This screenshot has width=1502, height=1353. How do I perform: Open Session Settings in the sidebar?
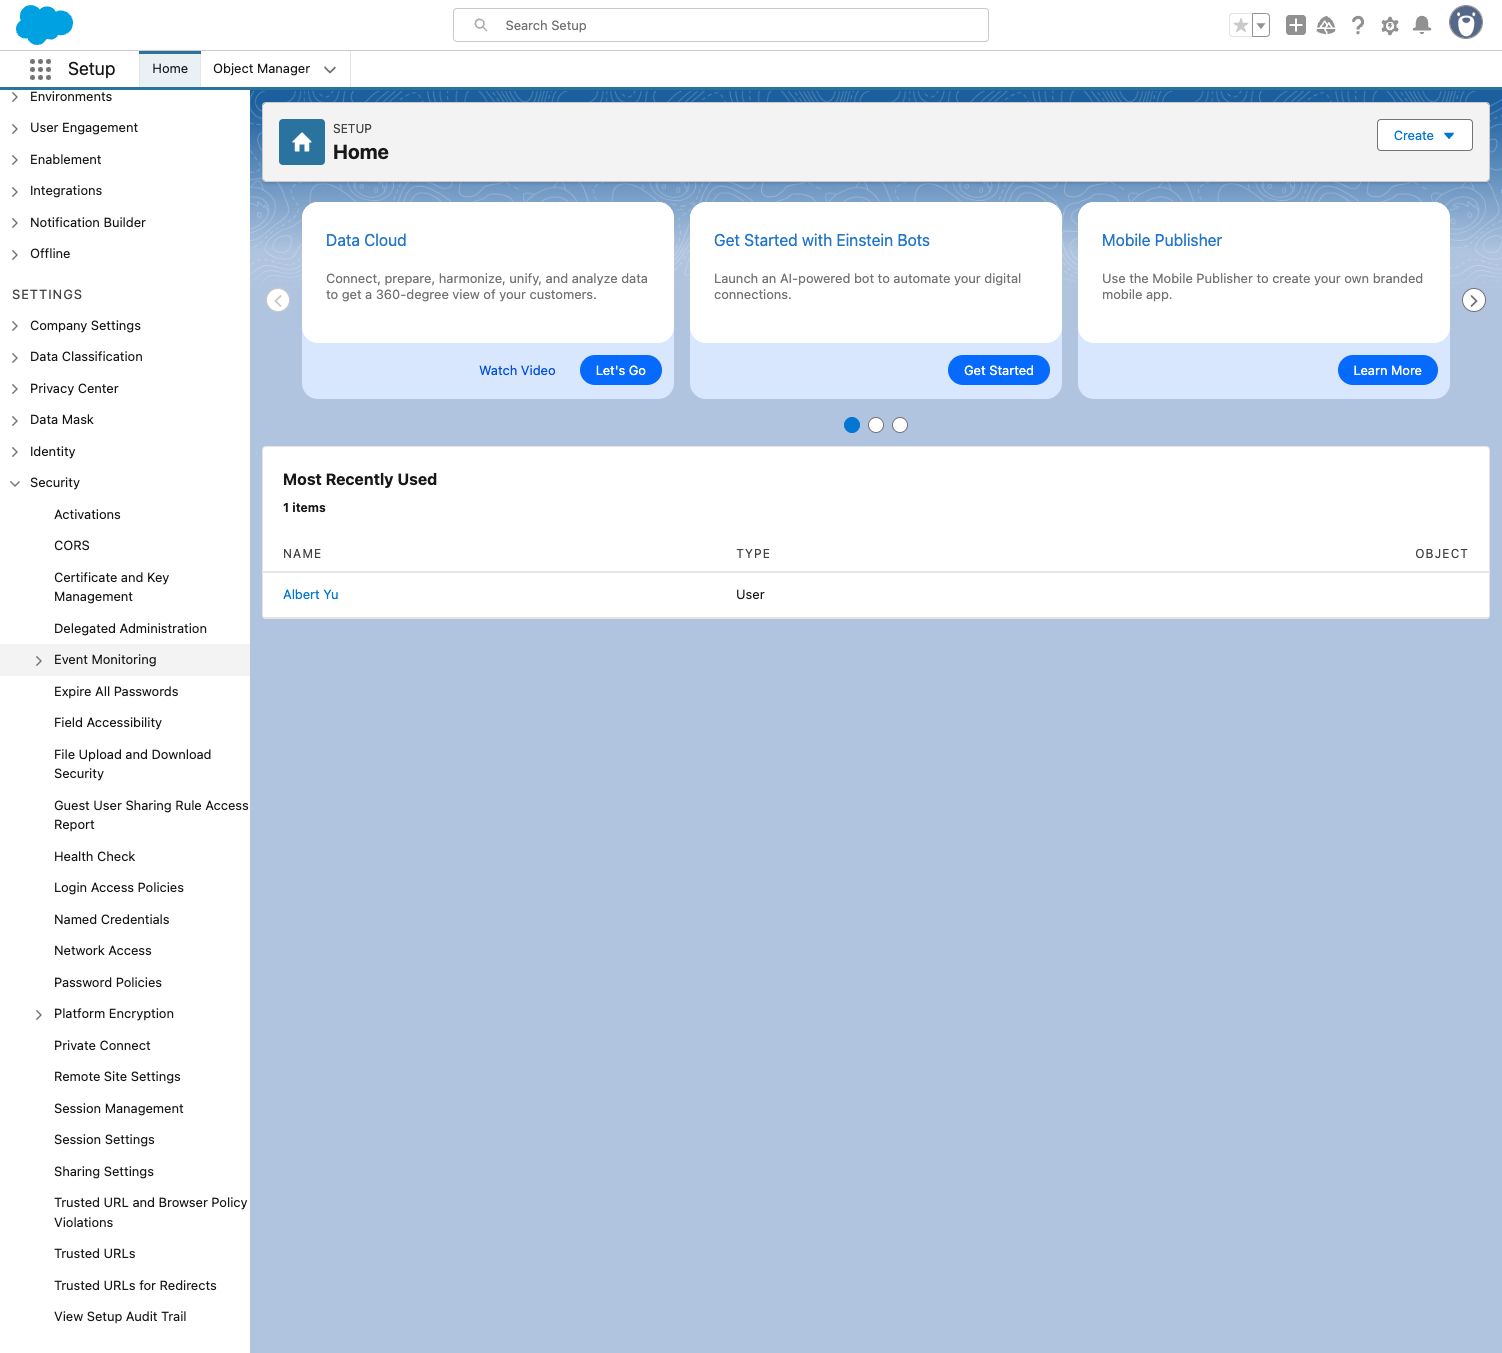point(104,1140)
